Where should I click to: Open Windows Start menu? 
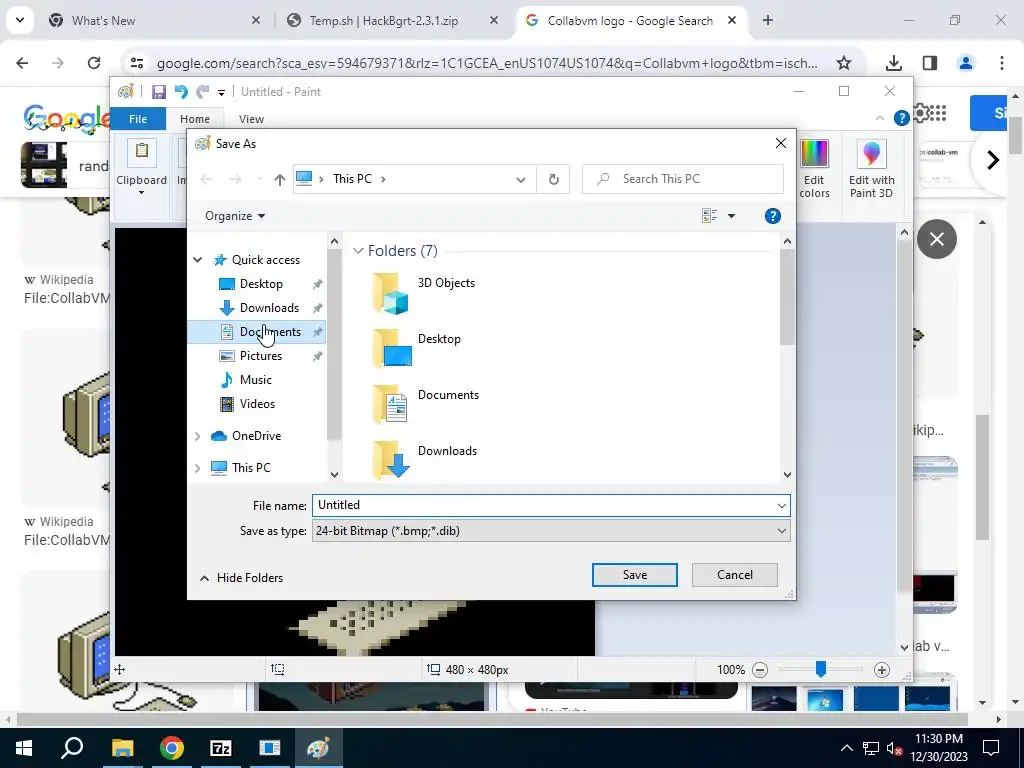click(x=24, y=748)
